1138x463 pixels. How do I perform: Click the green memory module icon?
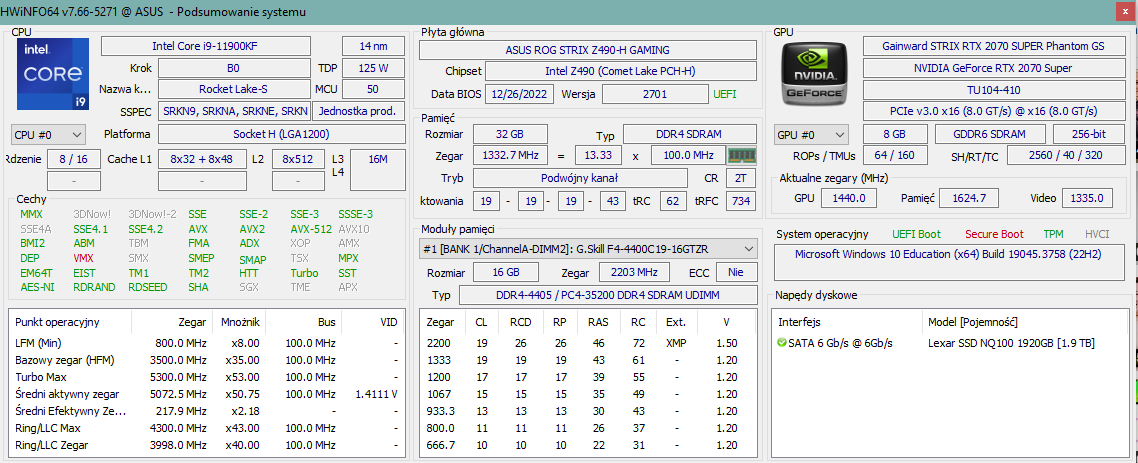pyautogui.click(x=742, y=155)
